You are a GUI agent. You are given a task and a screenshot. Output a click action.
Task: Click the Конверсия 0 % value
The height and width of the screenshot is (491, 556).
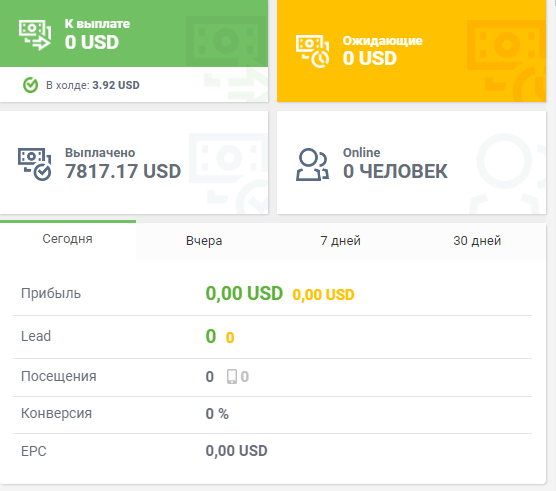pyautogui.click(x=217, y=414)
